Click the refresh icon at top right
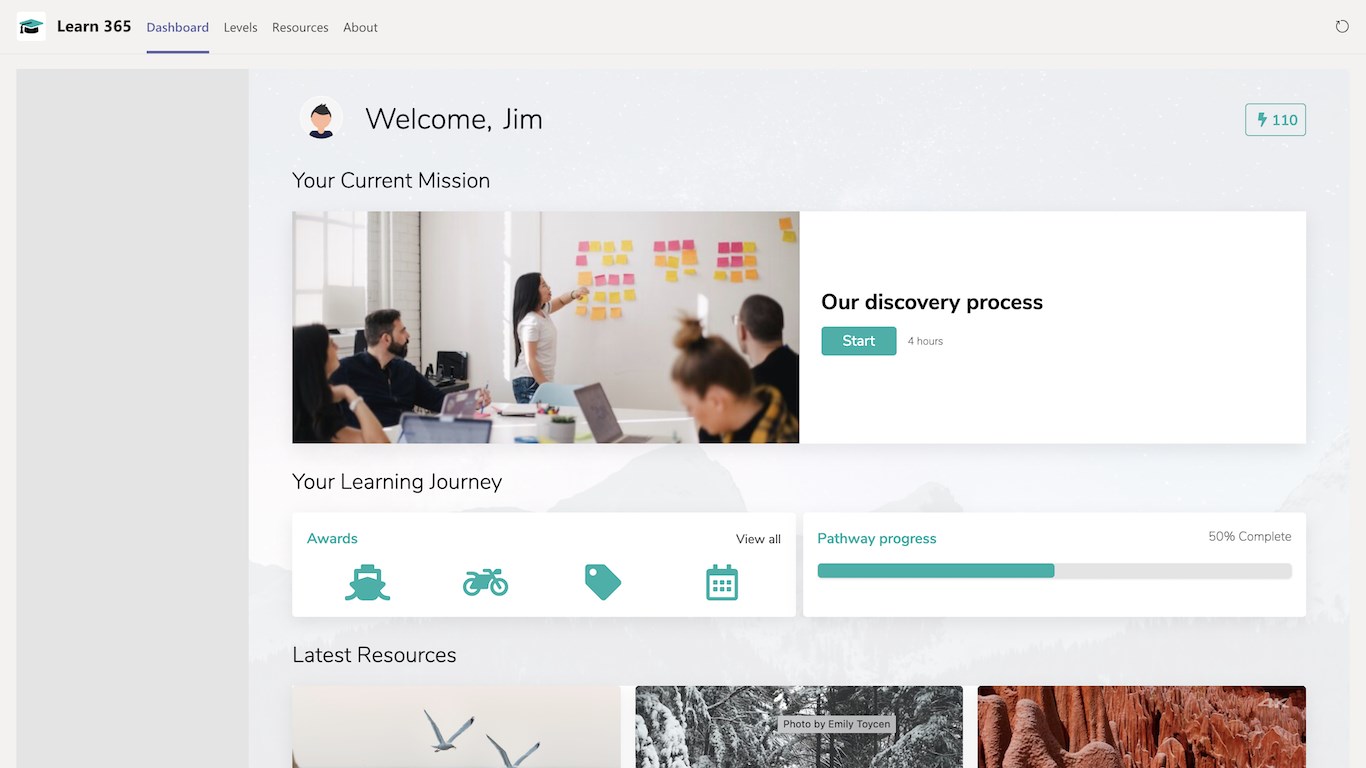The image size is (1366, 768). click(1342, 27)
